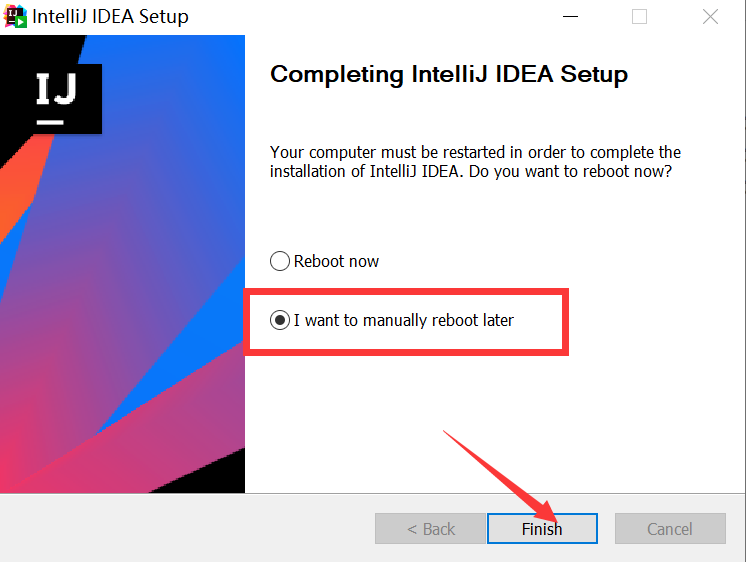Minimize the IntelliJ IDEA Setup window
Screen dimensions: 746x562
(570, 17)
